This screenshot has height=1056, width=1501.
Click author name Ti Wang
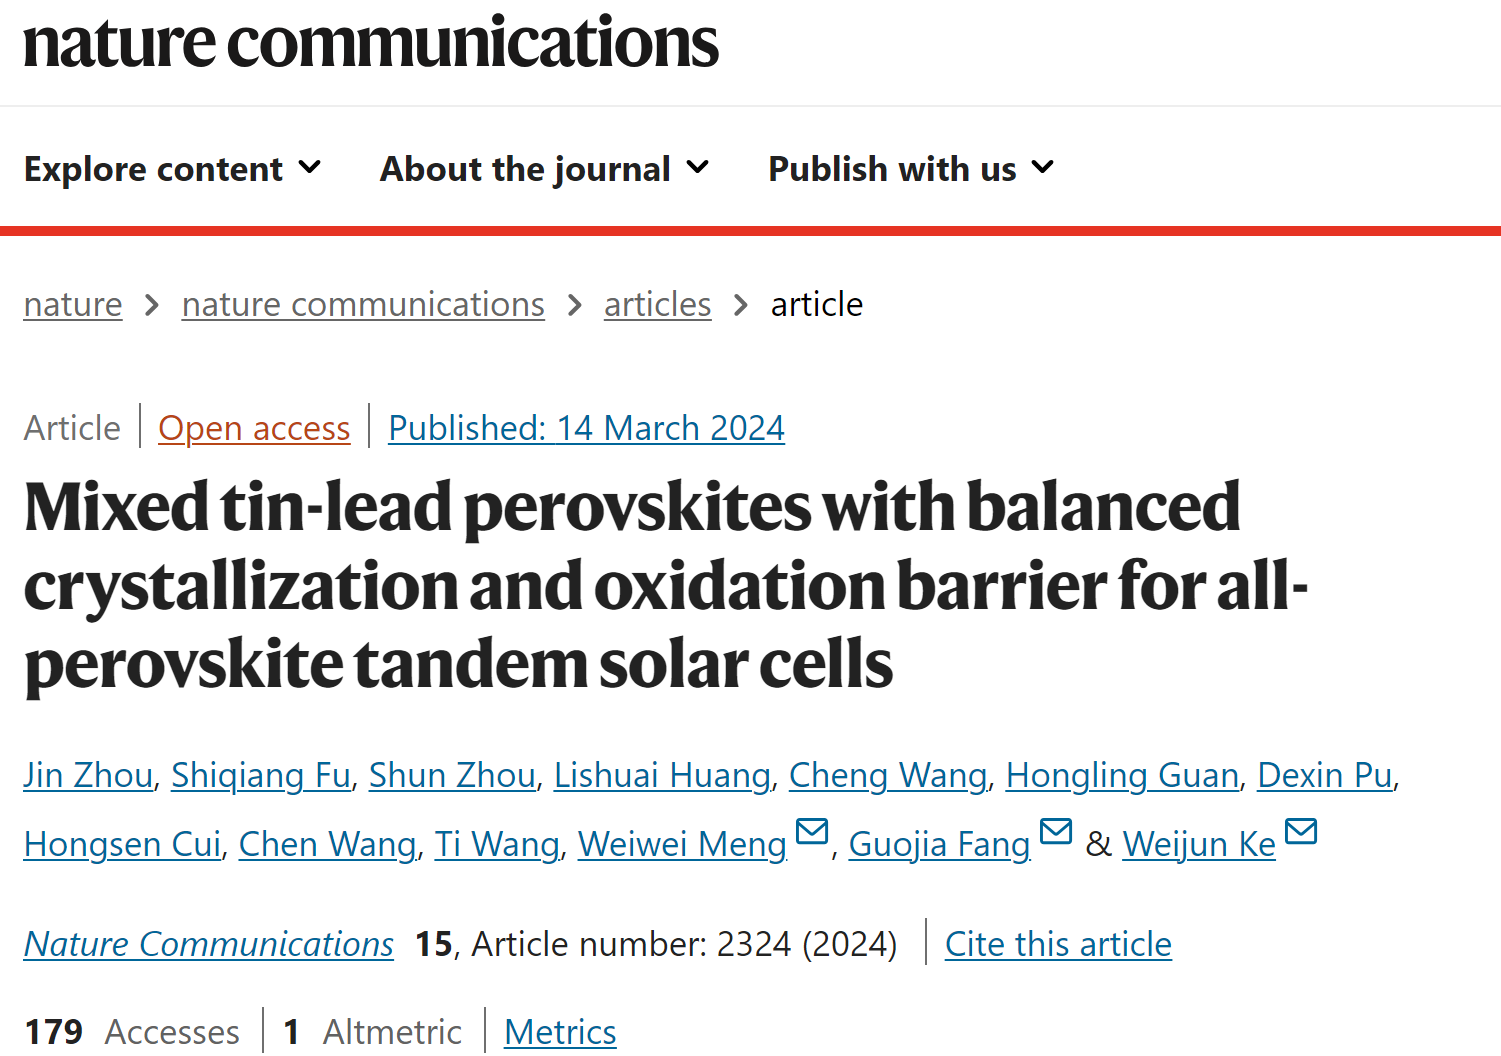coord(497,844)
